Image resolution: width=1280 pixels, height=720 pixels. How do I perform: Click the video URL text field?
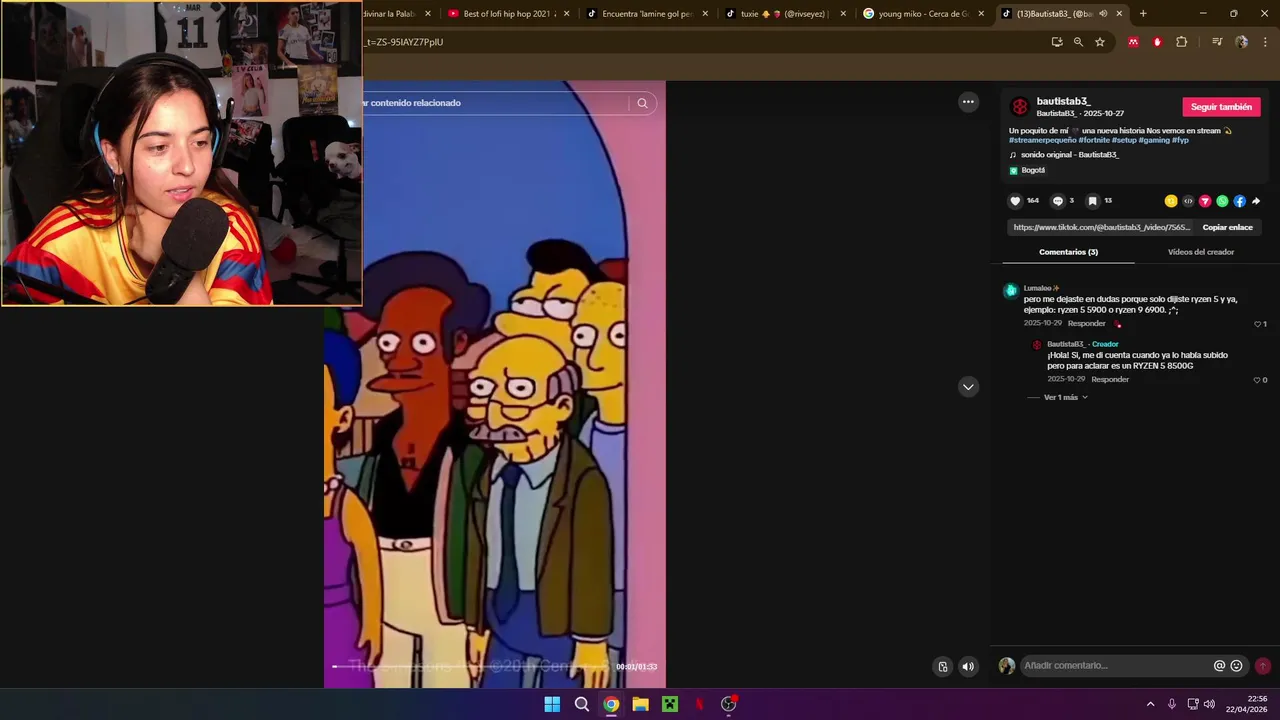click(x=1101, y=228)
